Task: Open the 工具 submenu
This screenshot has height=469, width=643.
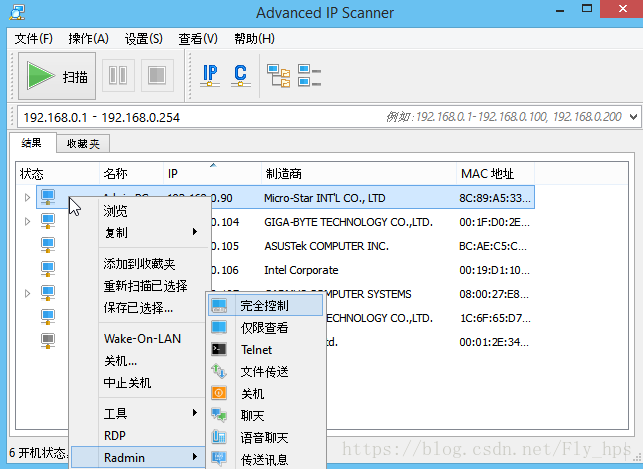Action: point(139,414)
